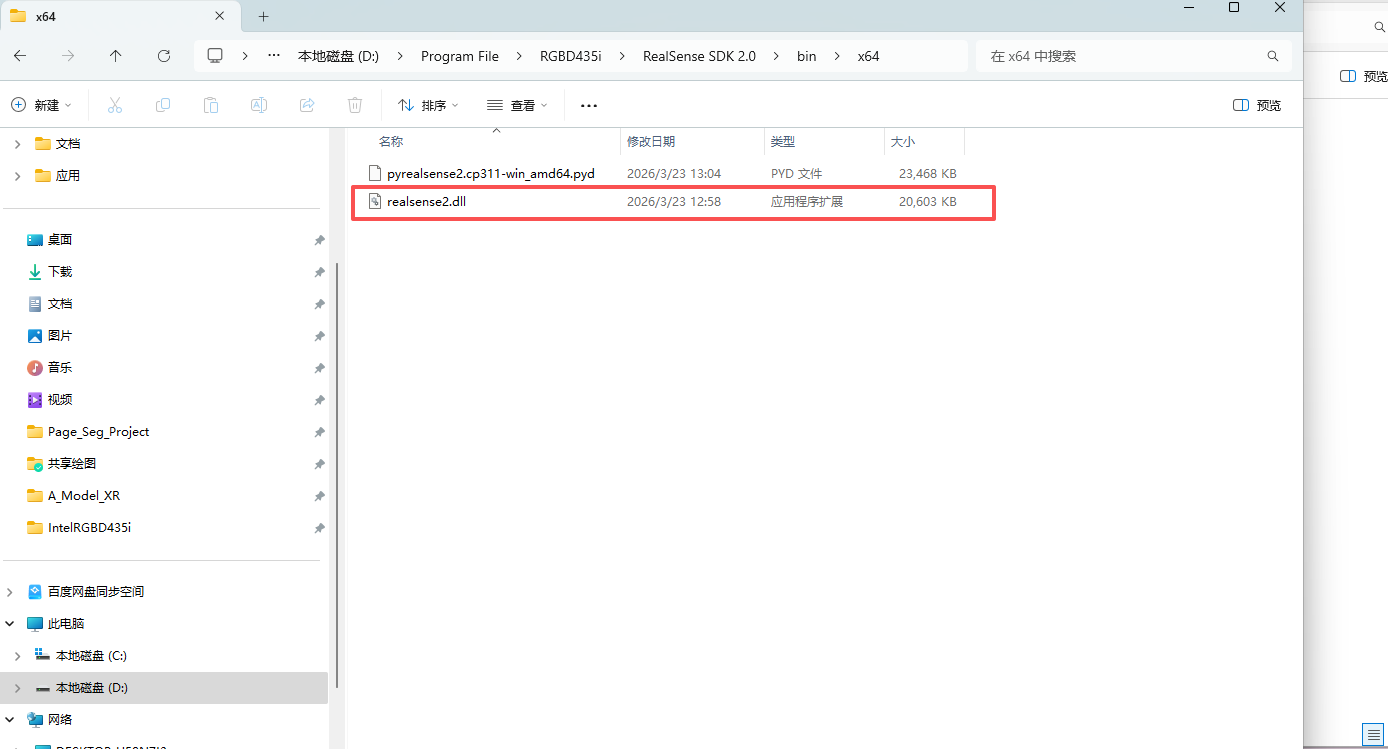This screenshot has width=1388, height=749.
Task: Expand the 文档 folder at the top of the tree
Action: [x=17, y=144]
